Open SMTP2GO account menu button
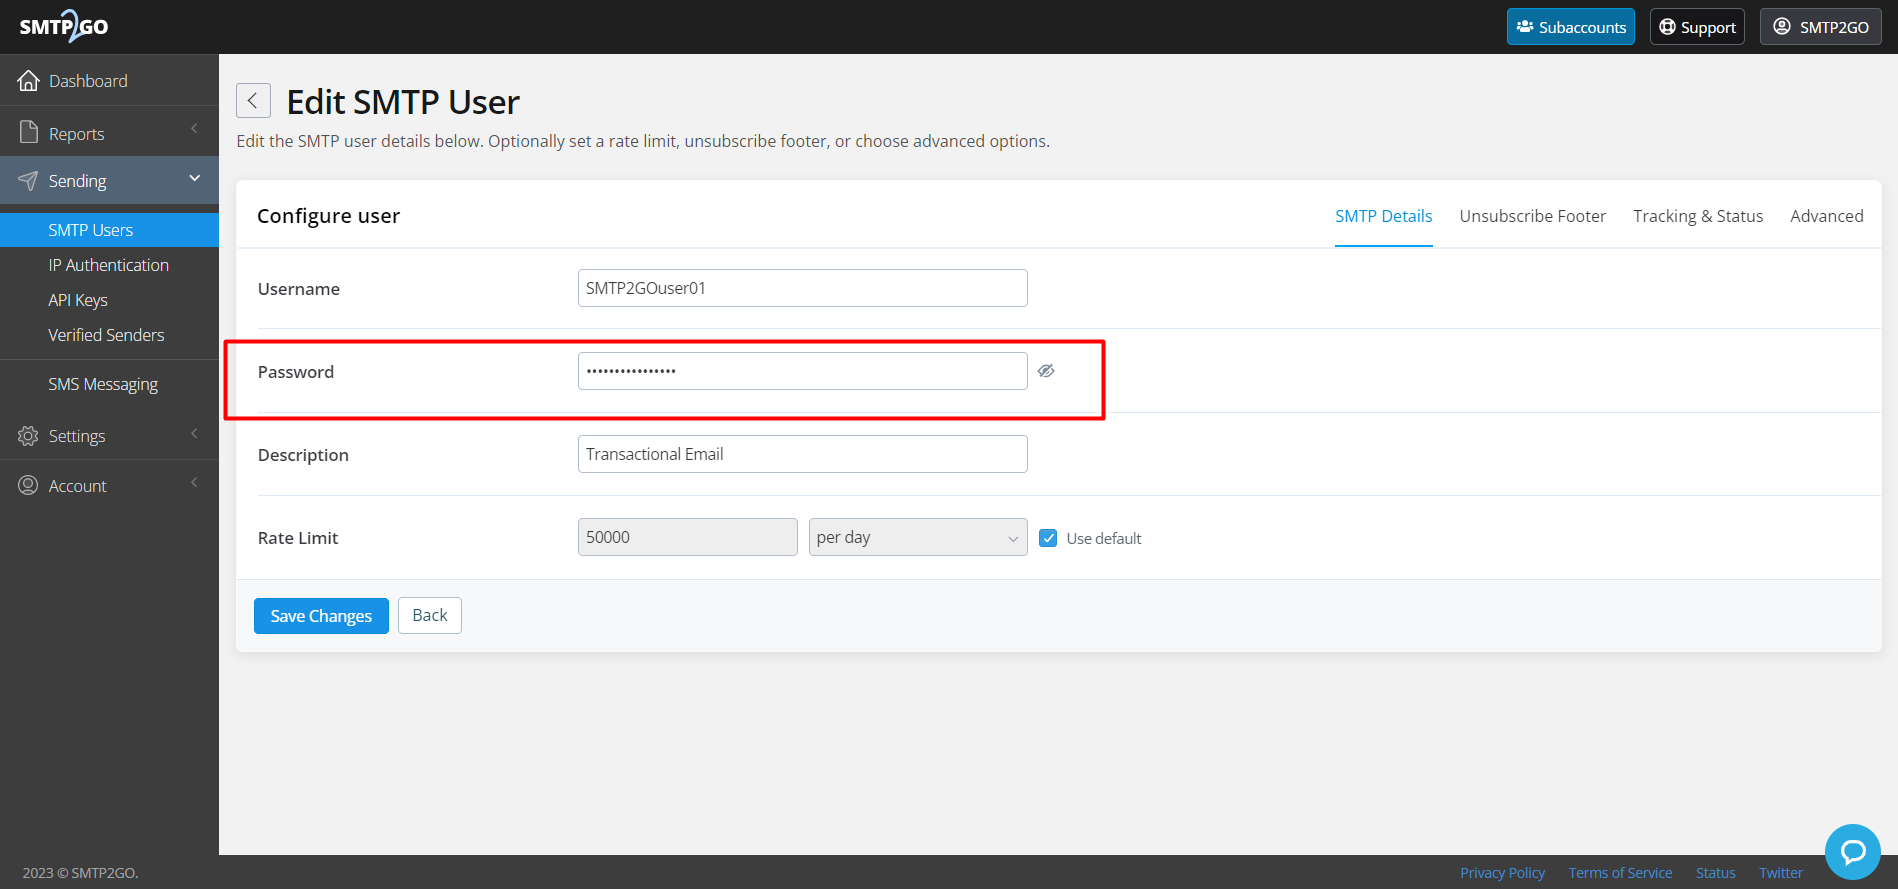1898x889 pixels. pyautogui.click(x=1821, y=27)
